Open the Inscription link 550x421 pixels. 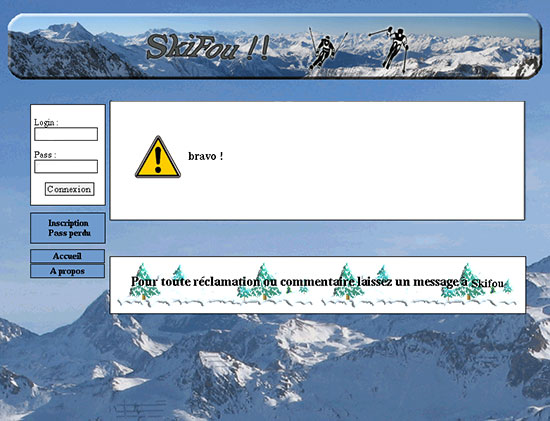pos(68,223)
